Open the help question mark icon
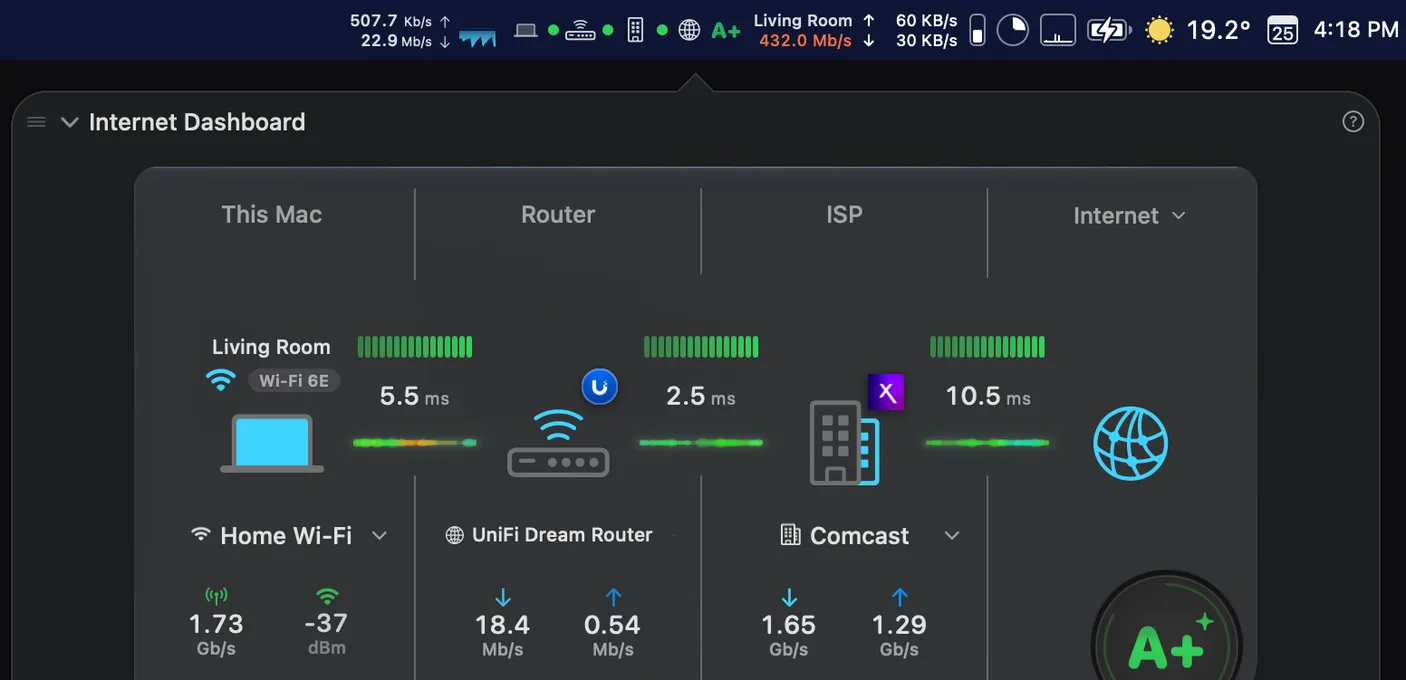Screen dimensions: 1406x680 click(1353, 122)
